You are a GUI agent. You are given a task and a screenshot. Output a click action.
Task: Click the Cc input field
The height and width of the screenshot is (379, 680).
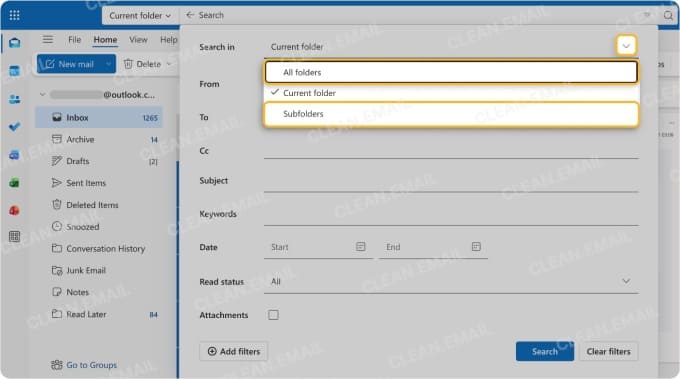451,150
